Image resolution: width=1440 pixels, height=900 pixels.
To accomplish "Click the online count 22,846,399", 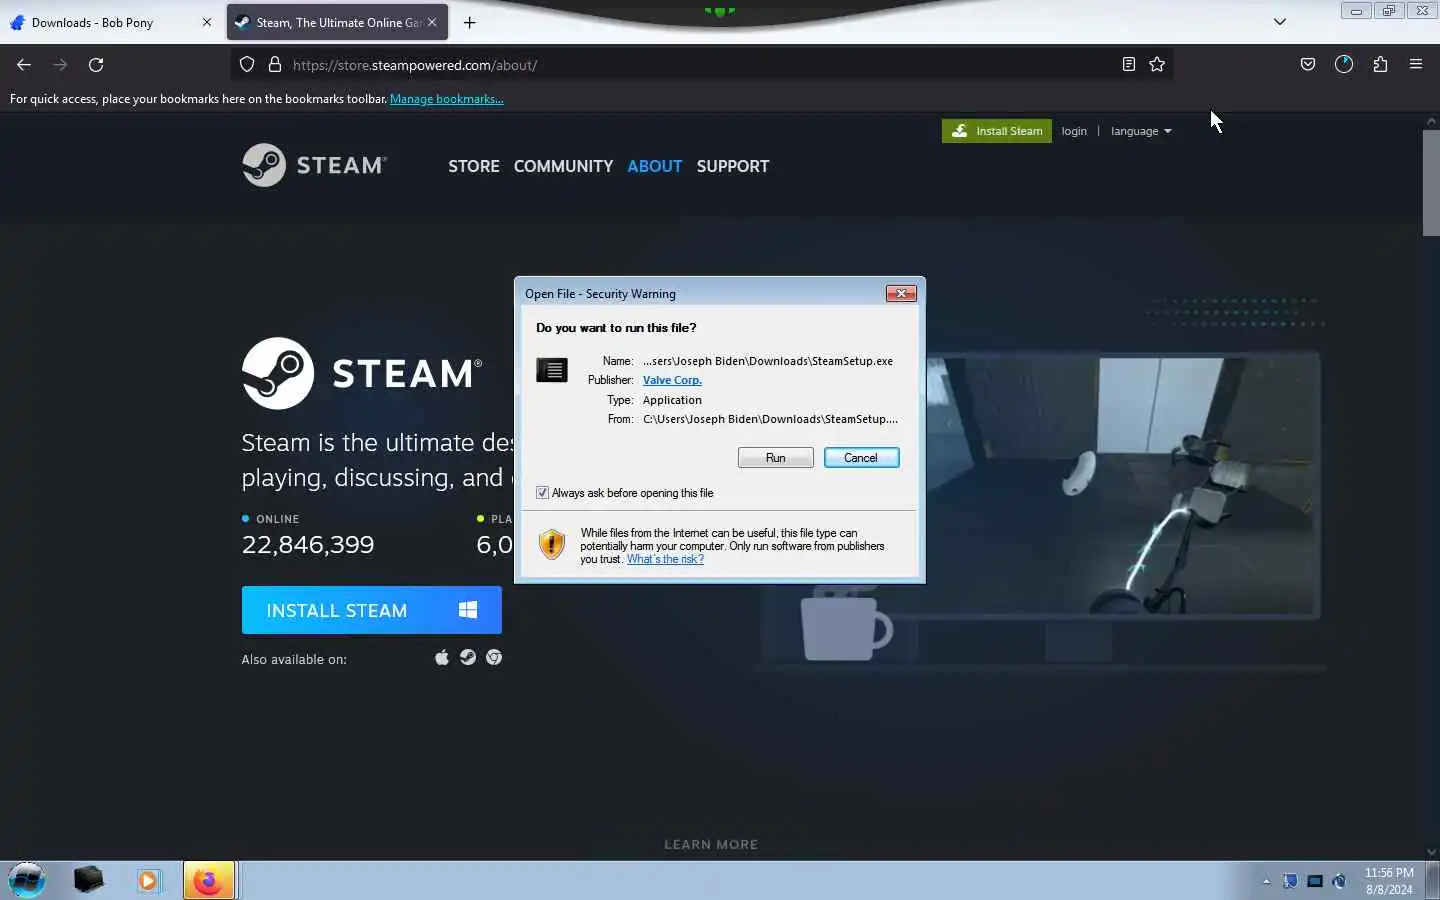I will [308, 544].
